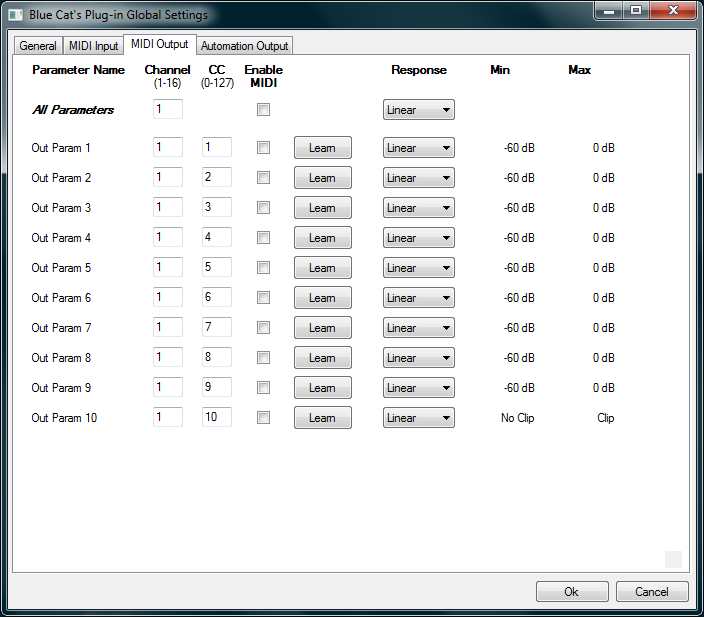Expand Response dropdown for Out Param 2
The width and height of the screenshot is (704, 617).
click(418, 178)
